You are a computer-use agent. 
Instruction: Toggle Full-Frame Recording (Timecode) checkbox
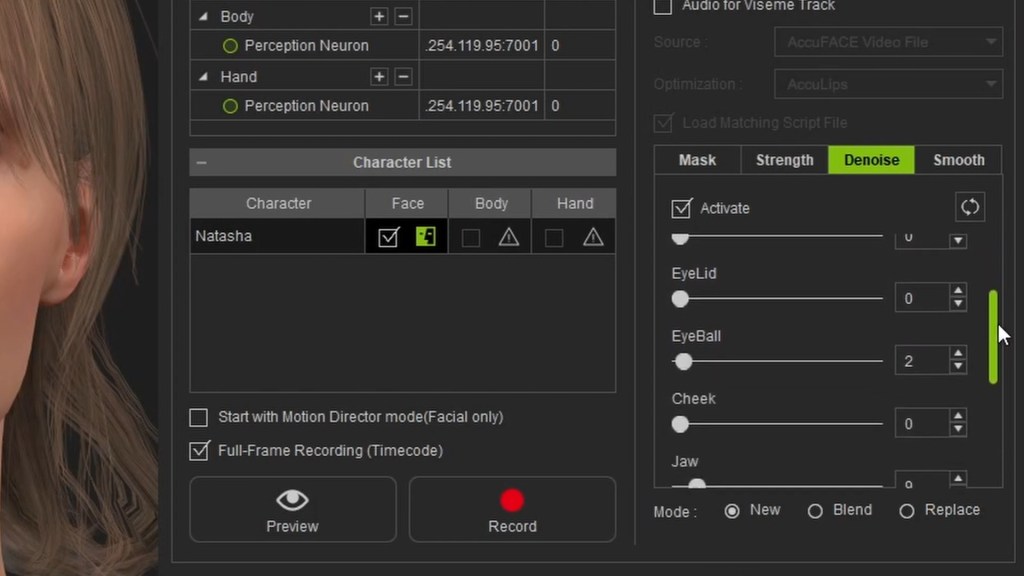(x=199, y=451)
